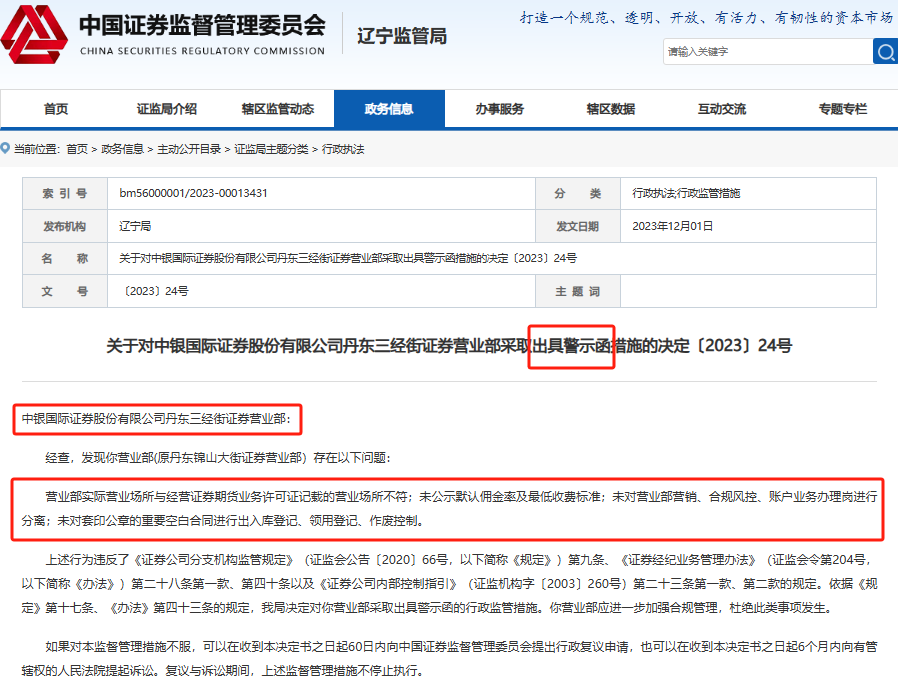This screenshot has height=689, width=898.
Task: Click the addressee line 中银国际证券…营业部:
Action: pyautogui.click(x=156, y=419)
